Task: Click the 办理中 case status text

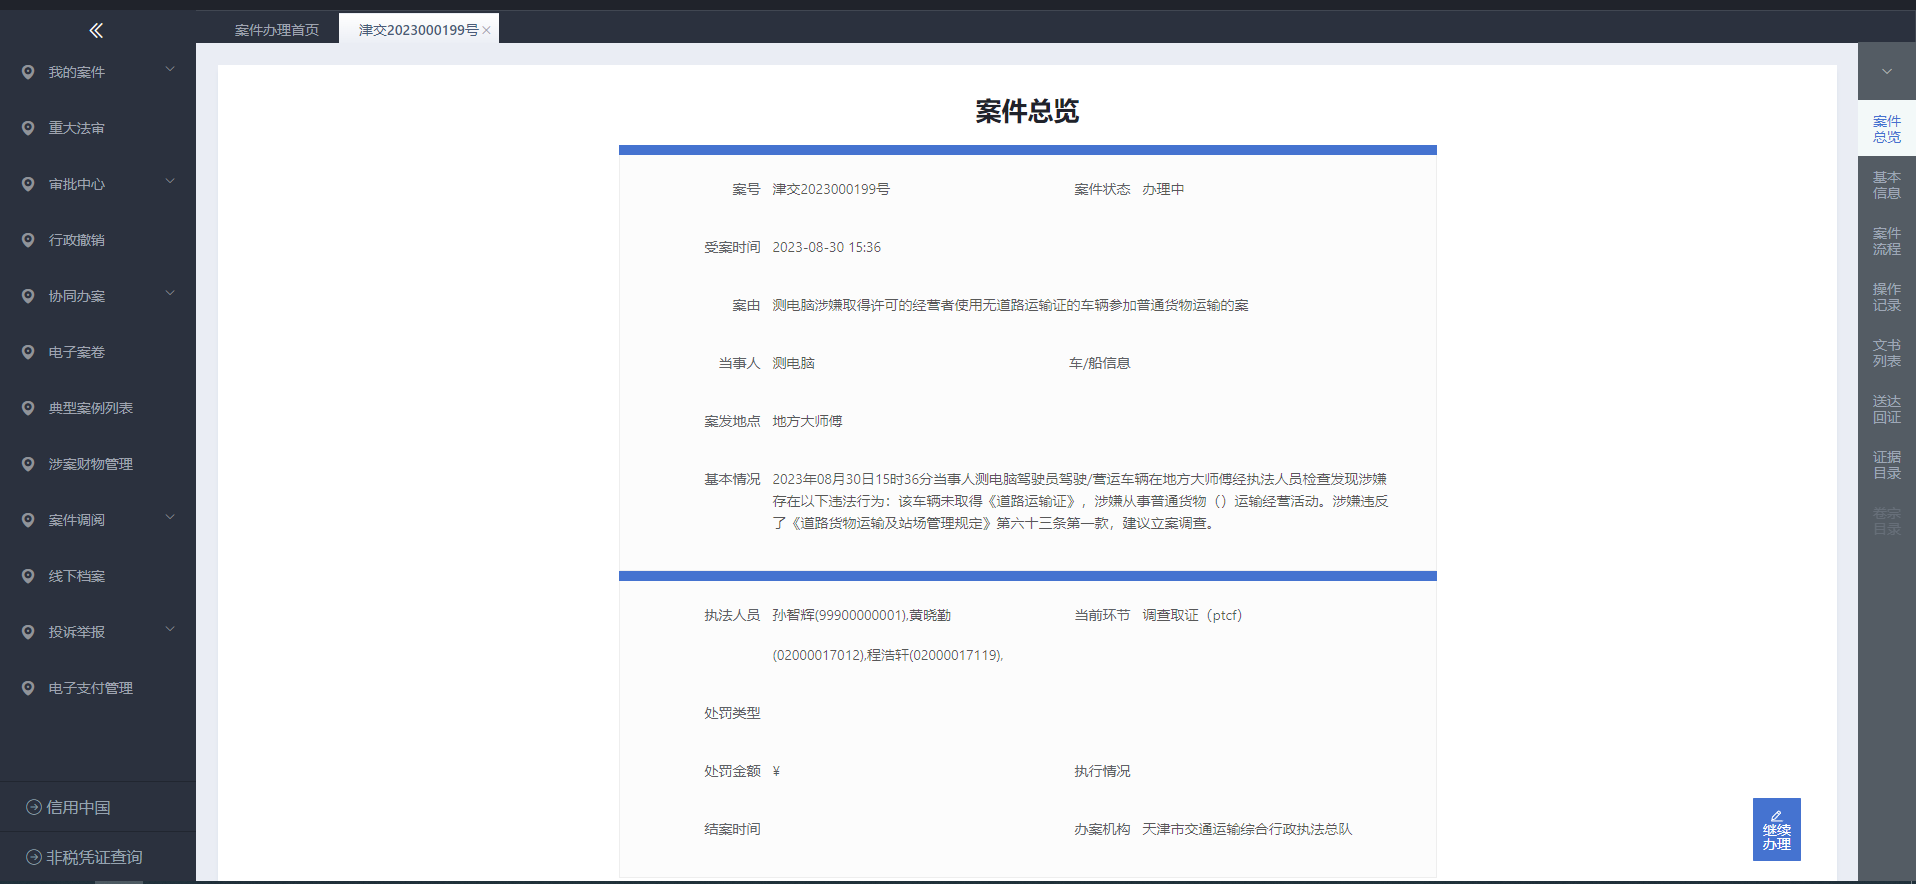Action: tap(1163, 189)
